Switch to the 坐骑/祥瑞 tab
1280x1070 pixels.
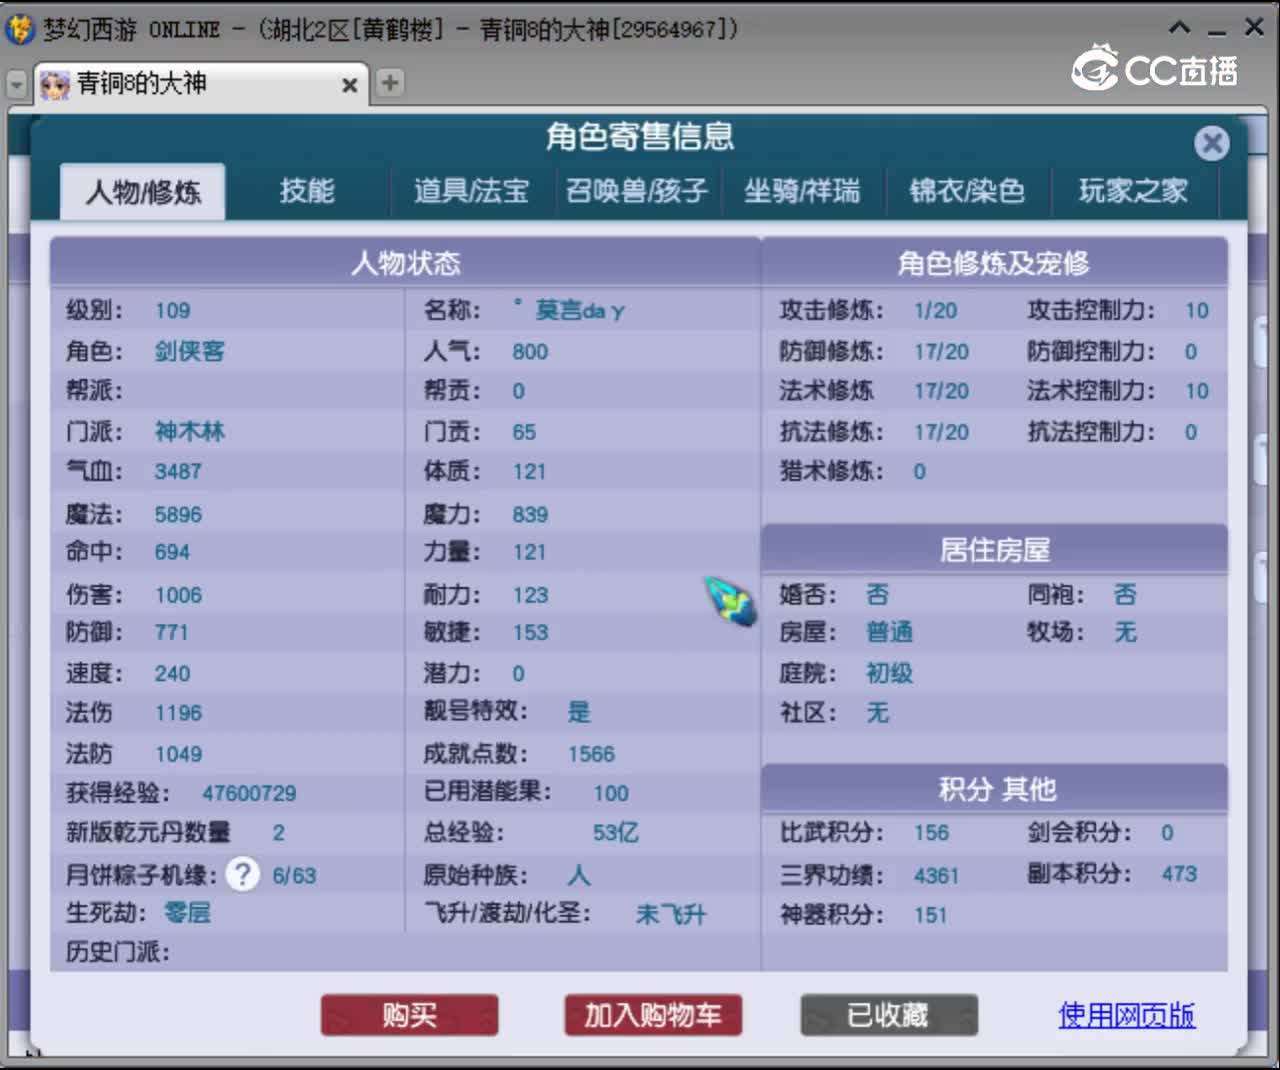pyautogui.click(x=802, y=190)
